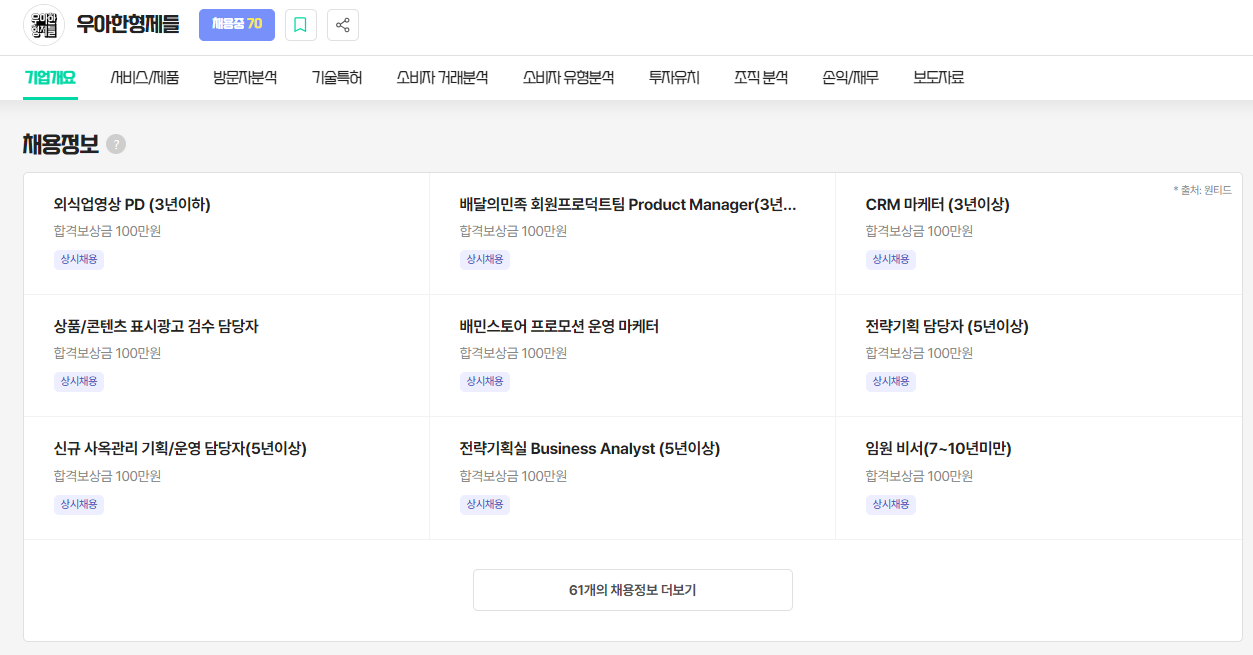Open the help icon next to 채용정보
Image resolution: width=1253 pixels, height=655 pixels.
pos(116,144)
